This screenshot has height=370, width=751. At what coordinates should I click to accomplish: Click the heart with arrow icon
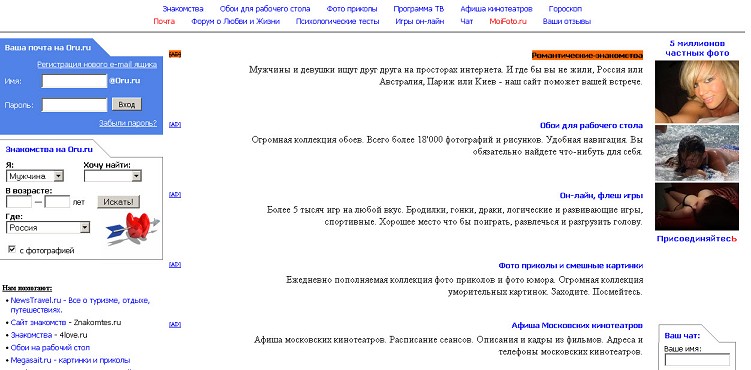pos(133,229)
